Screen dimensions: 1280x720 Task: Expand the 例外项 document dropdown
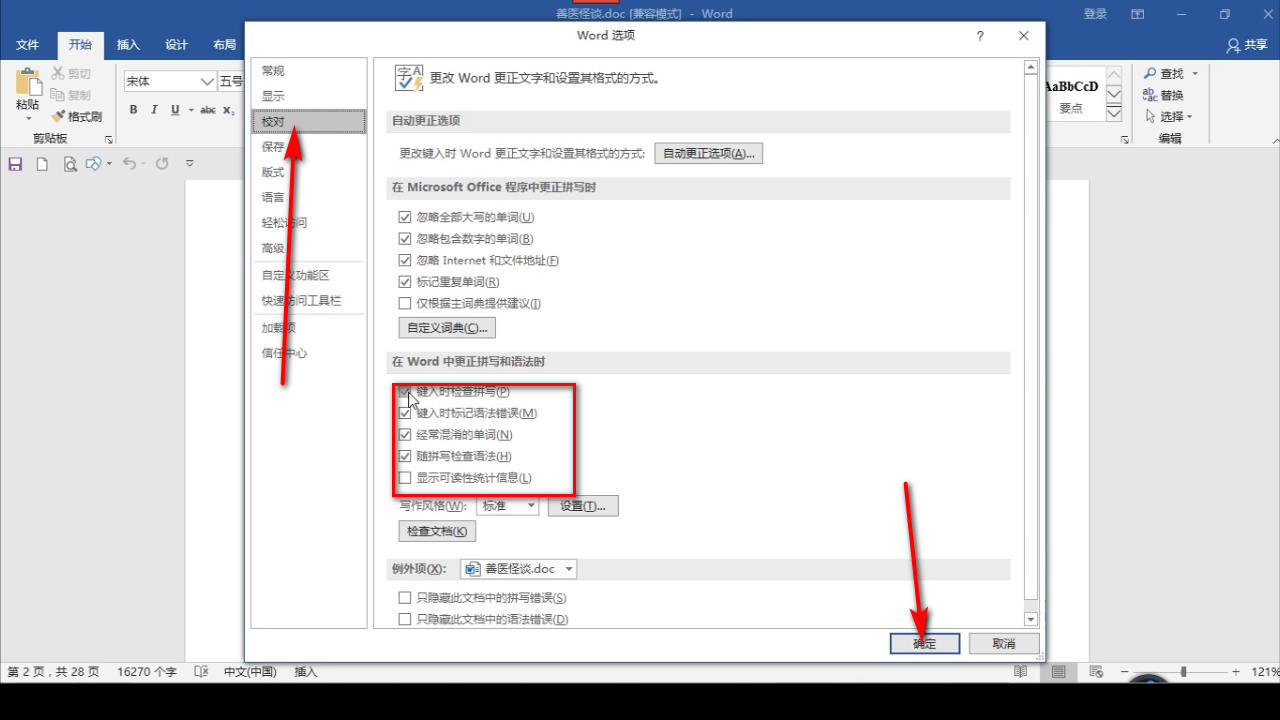[x=570, y=568]
